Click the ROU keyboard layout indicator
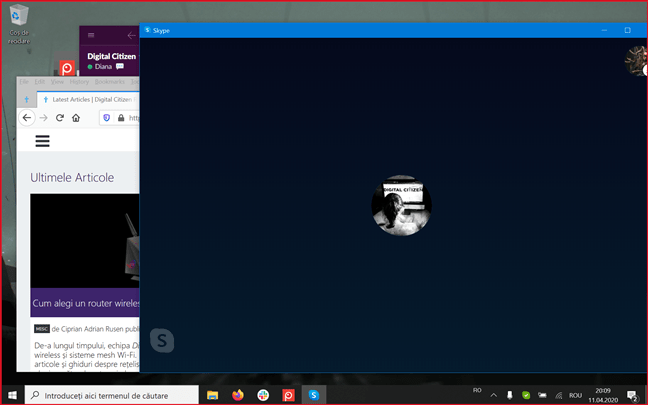This screenshot has width=648, height=405. (575, 395)
